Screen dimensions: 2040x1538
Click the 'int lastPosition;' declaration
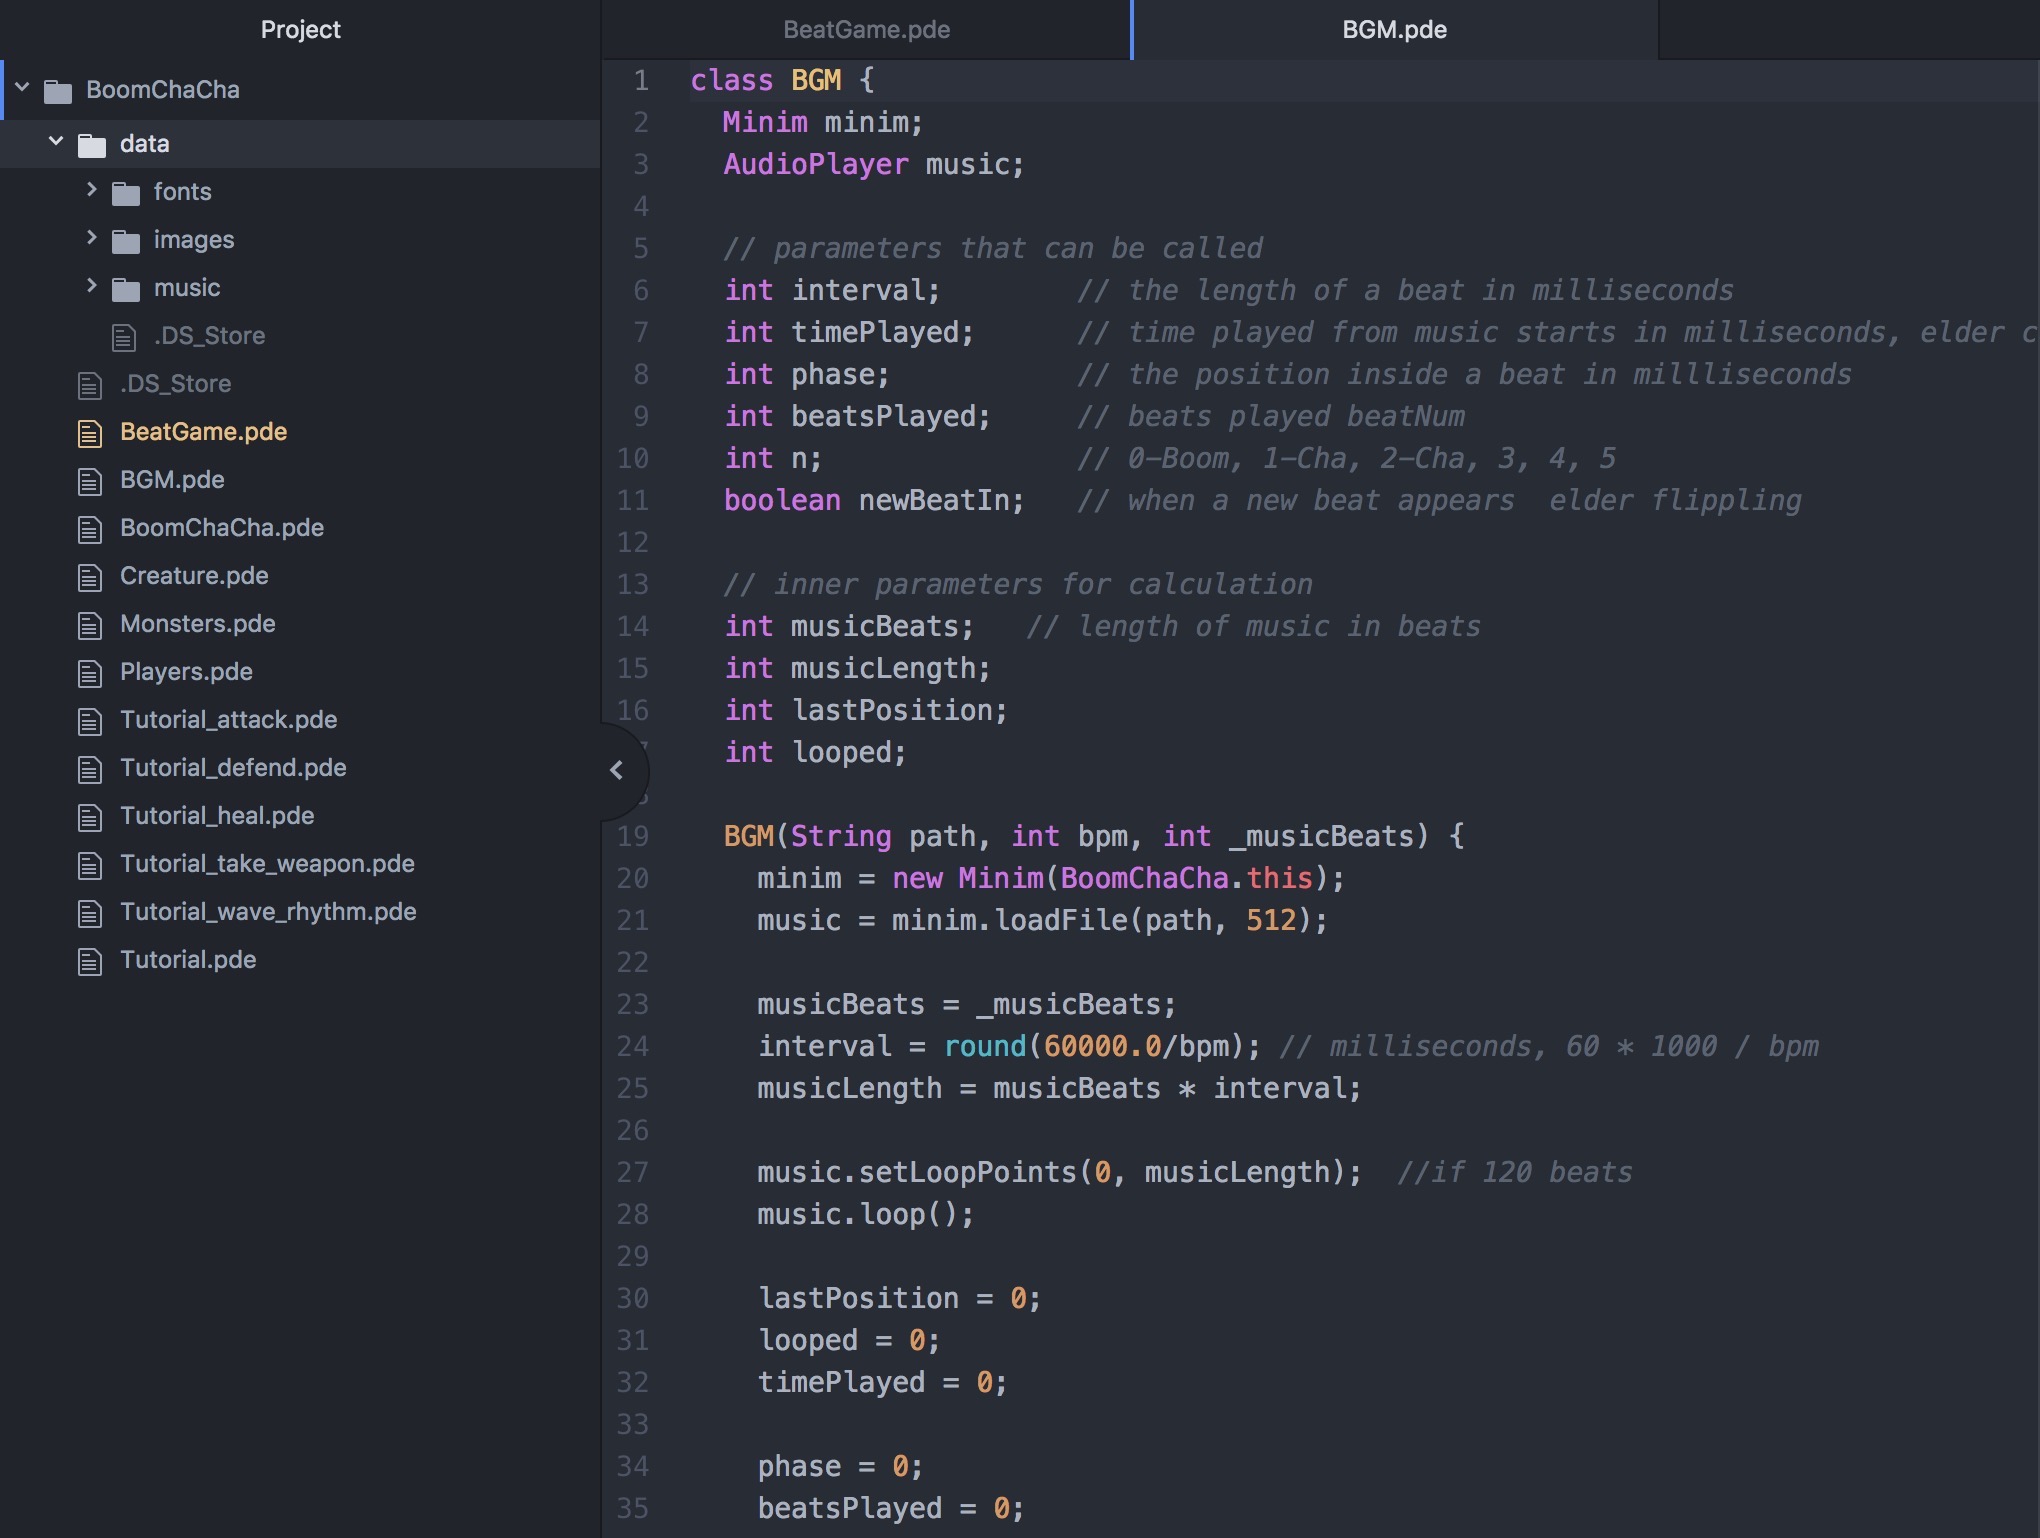[866, 710]
